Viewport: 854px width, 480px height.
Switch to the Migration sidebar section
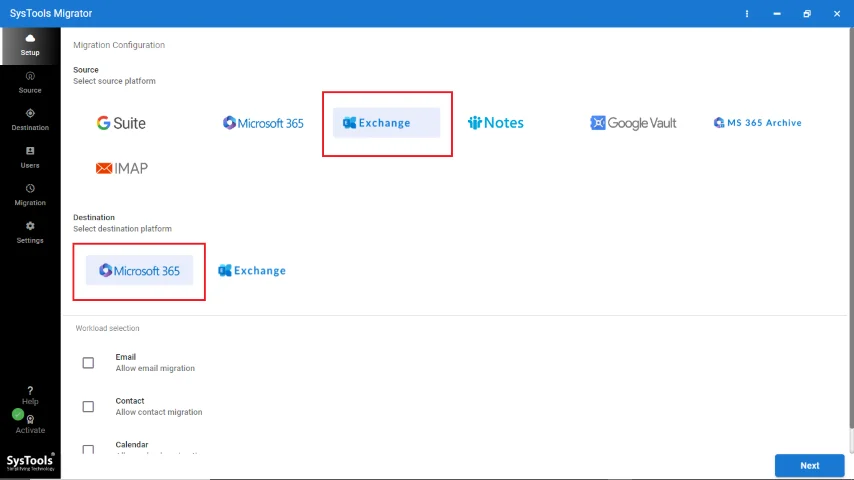pos(30,195)
